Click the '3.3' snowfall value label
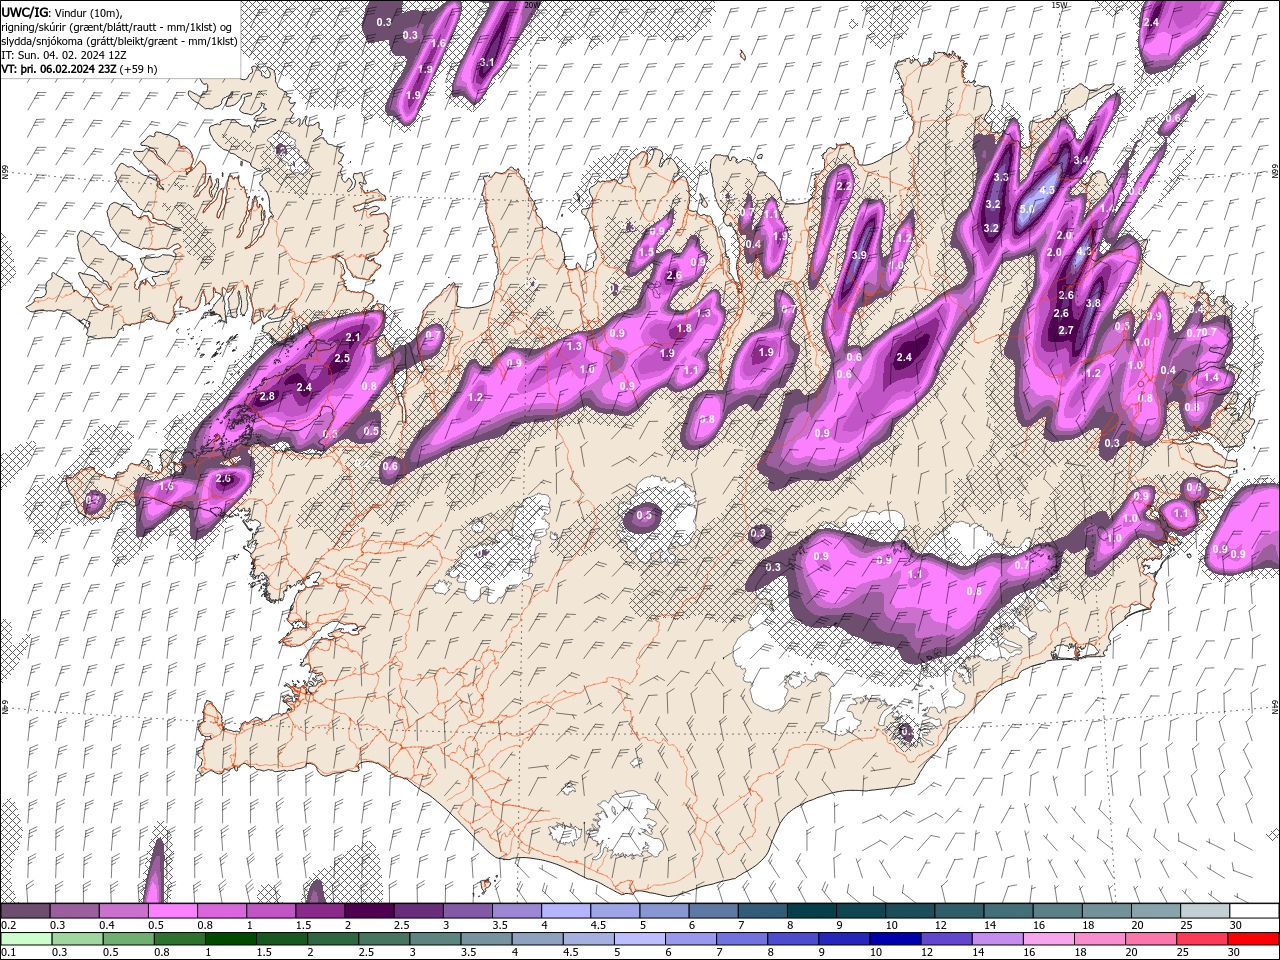The width and height of the screenshot is (1280, 960). pyautogui.click(x=1000, y=177)
